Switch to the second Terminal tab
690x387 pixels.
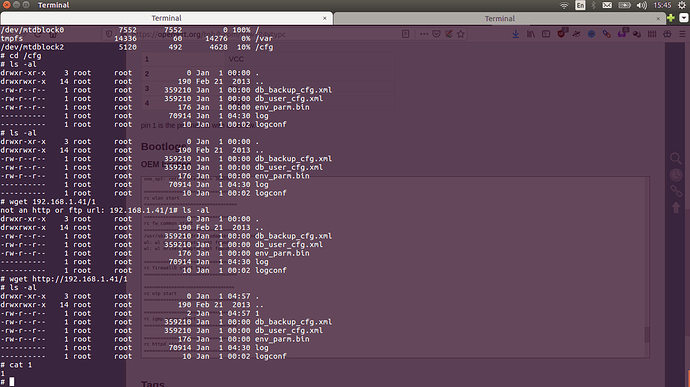coord(499,18)
